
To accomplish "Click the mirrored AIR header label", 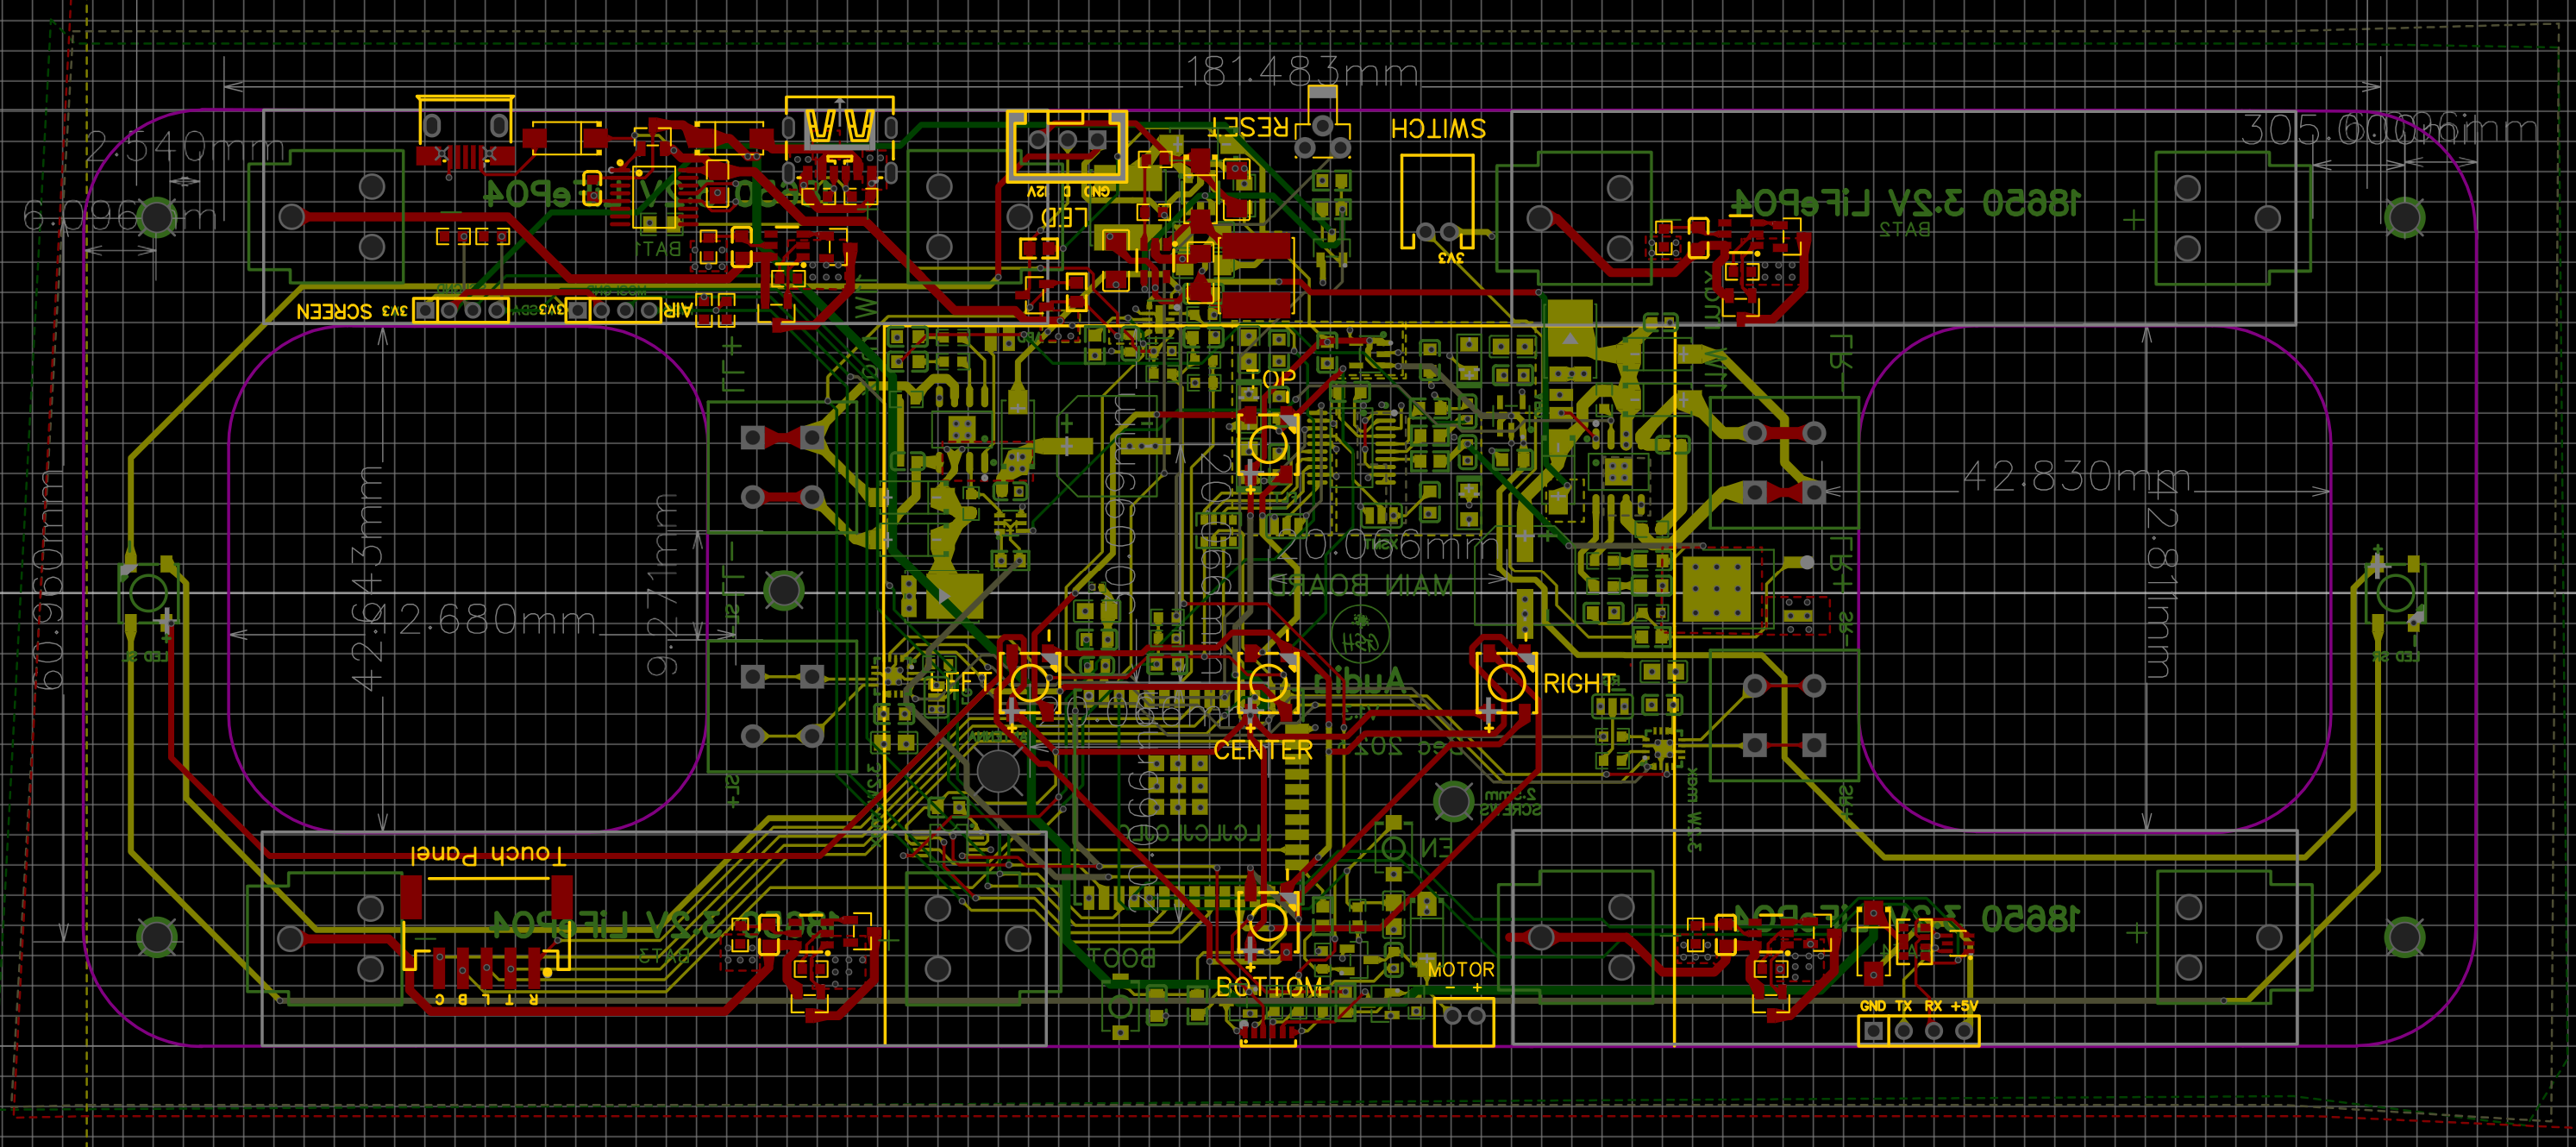I will (x=678, y=310).
